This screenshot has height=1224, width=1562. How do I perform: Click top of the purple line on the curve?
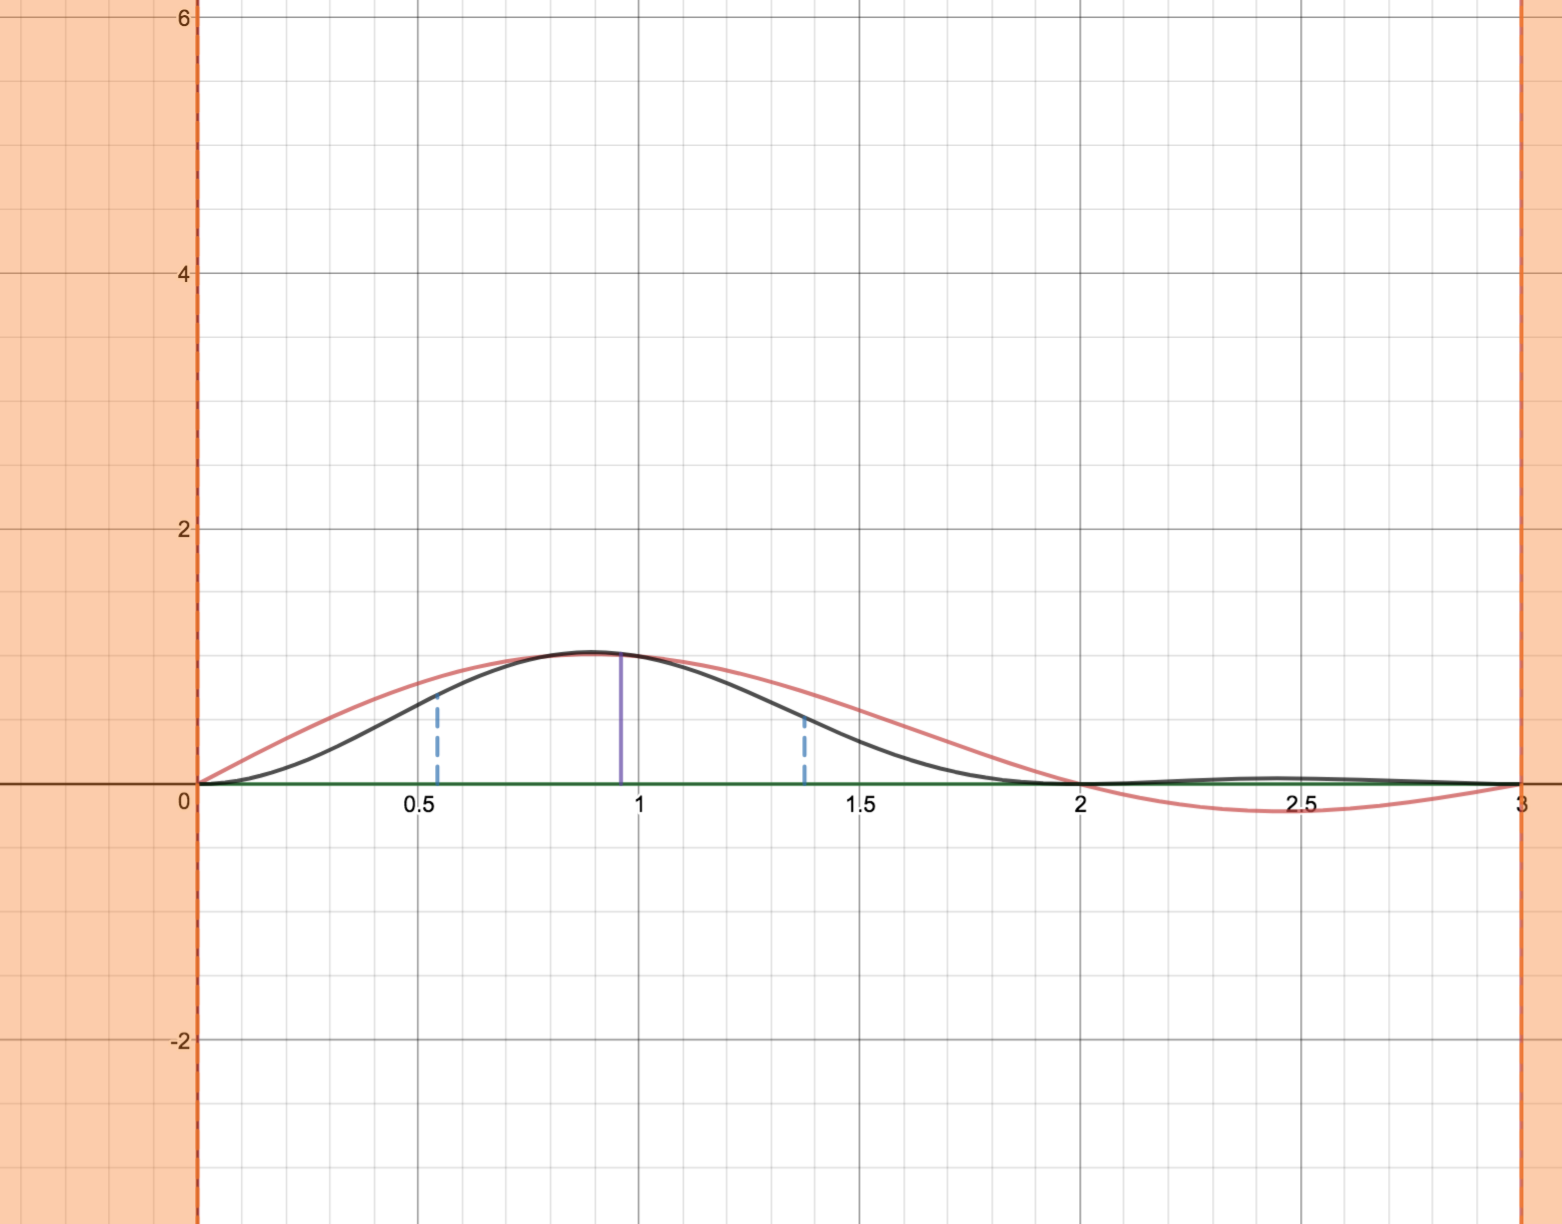pyautogui.click(x=621, y=655)
